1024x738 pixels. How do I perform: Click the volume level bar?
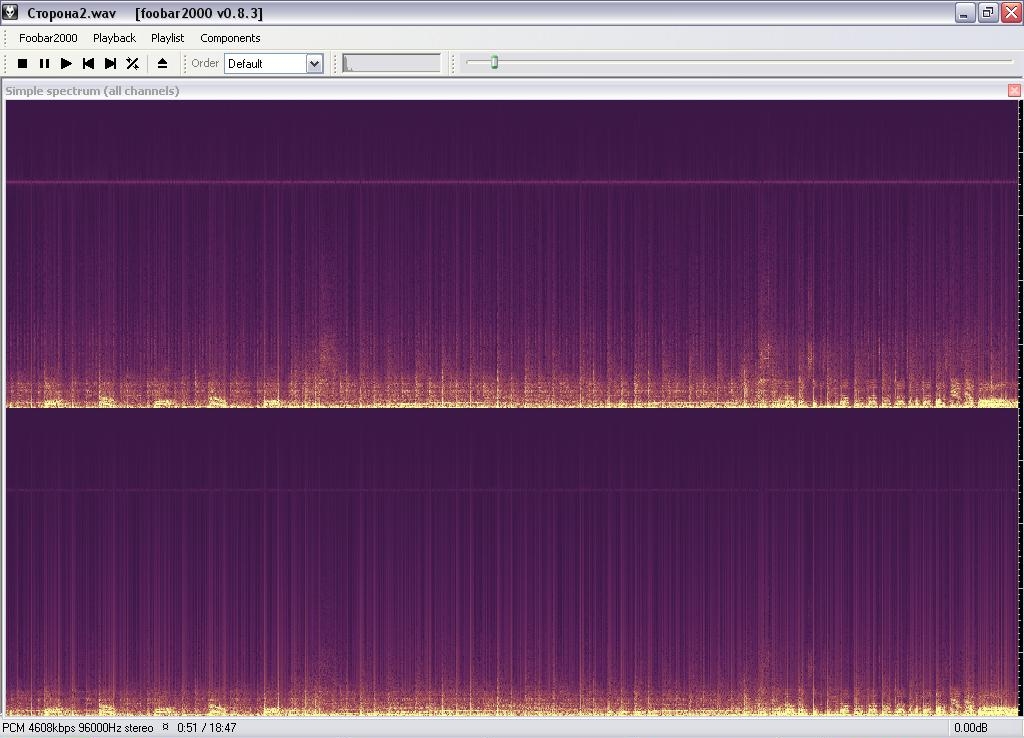click(391, 63)
